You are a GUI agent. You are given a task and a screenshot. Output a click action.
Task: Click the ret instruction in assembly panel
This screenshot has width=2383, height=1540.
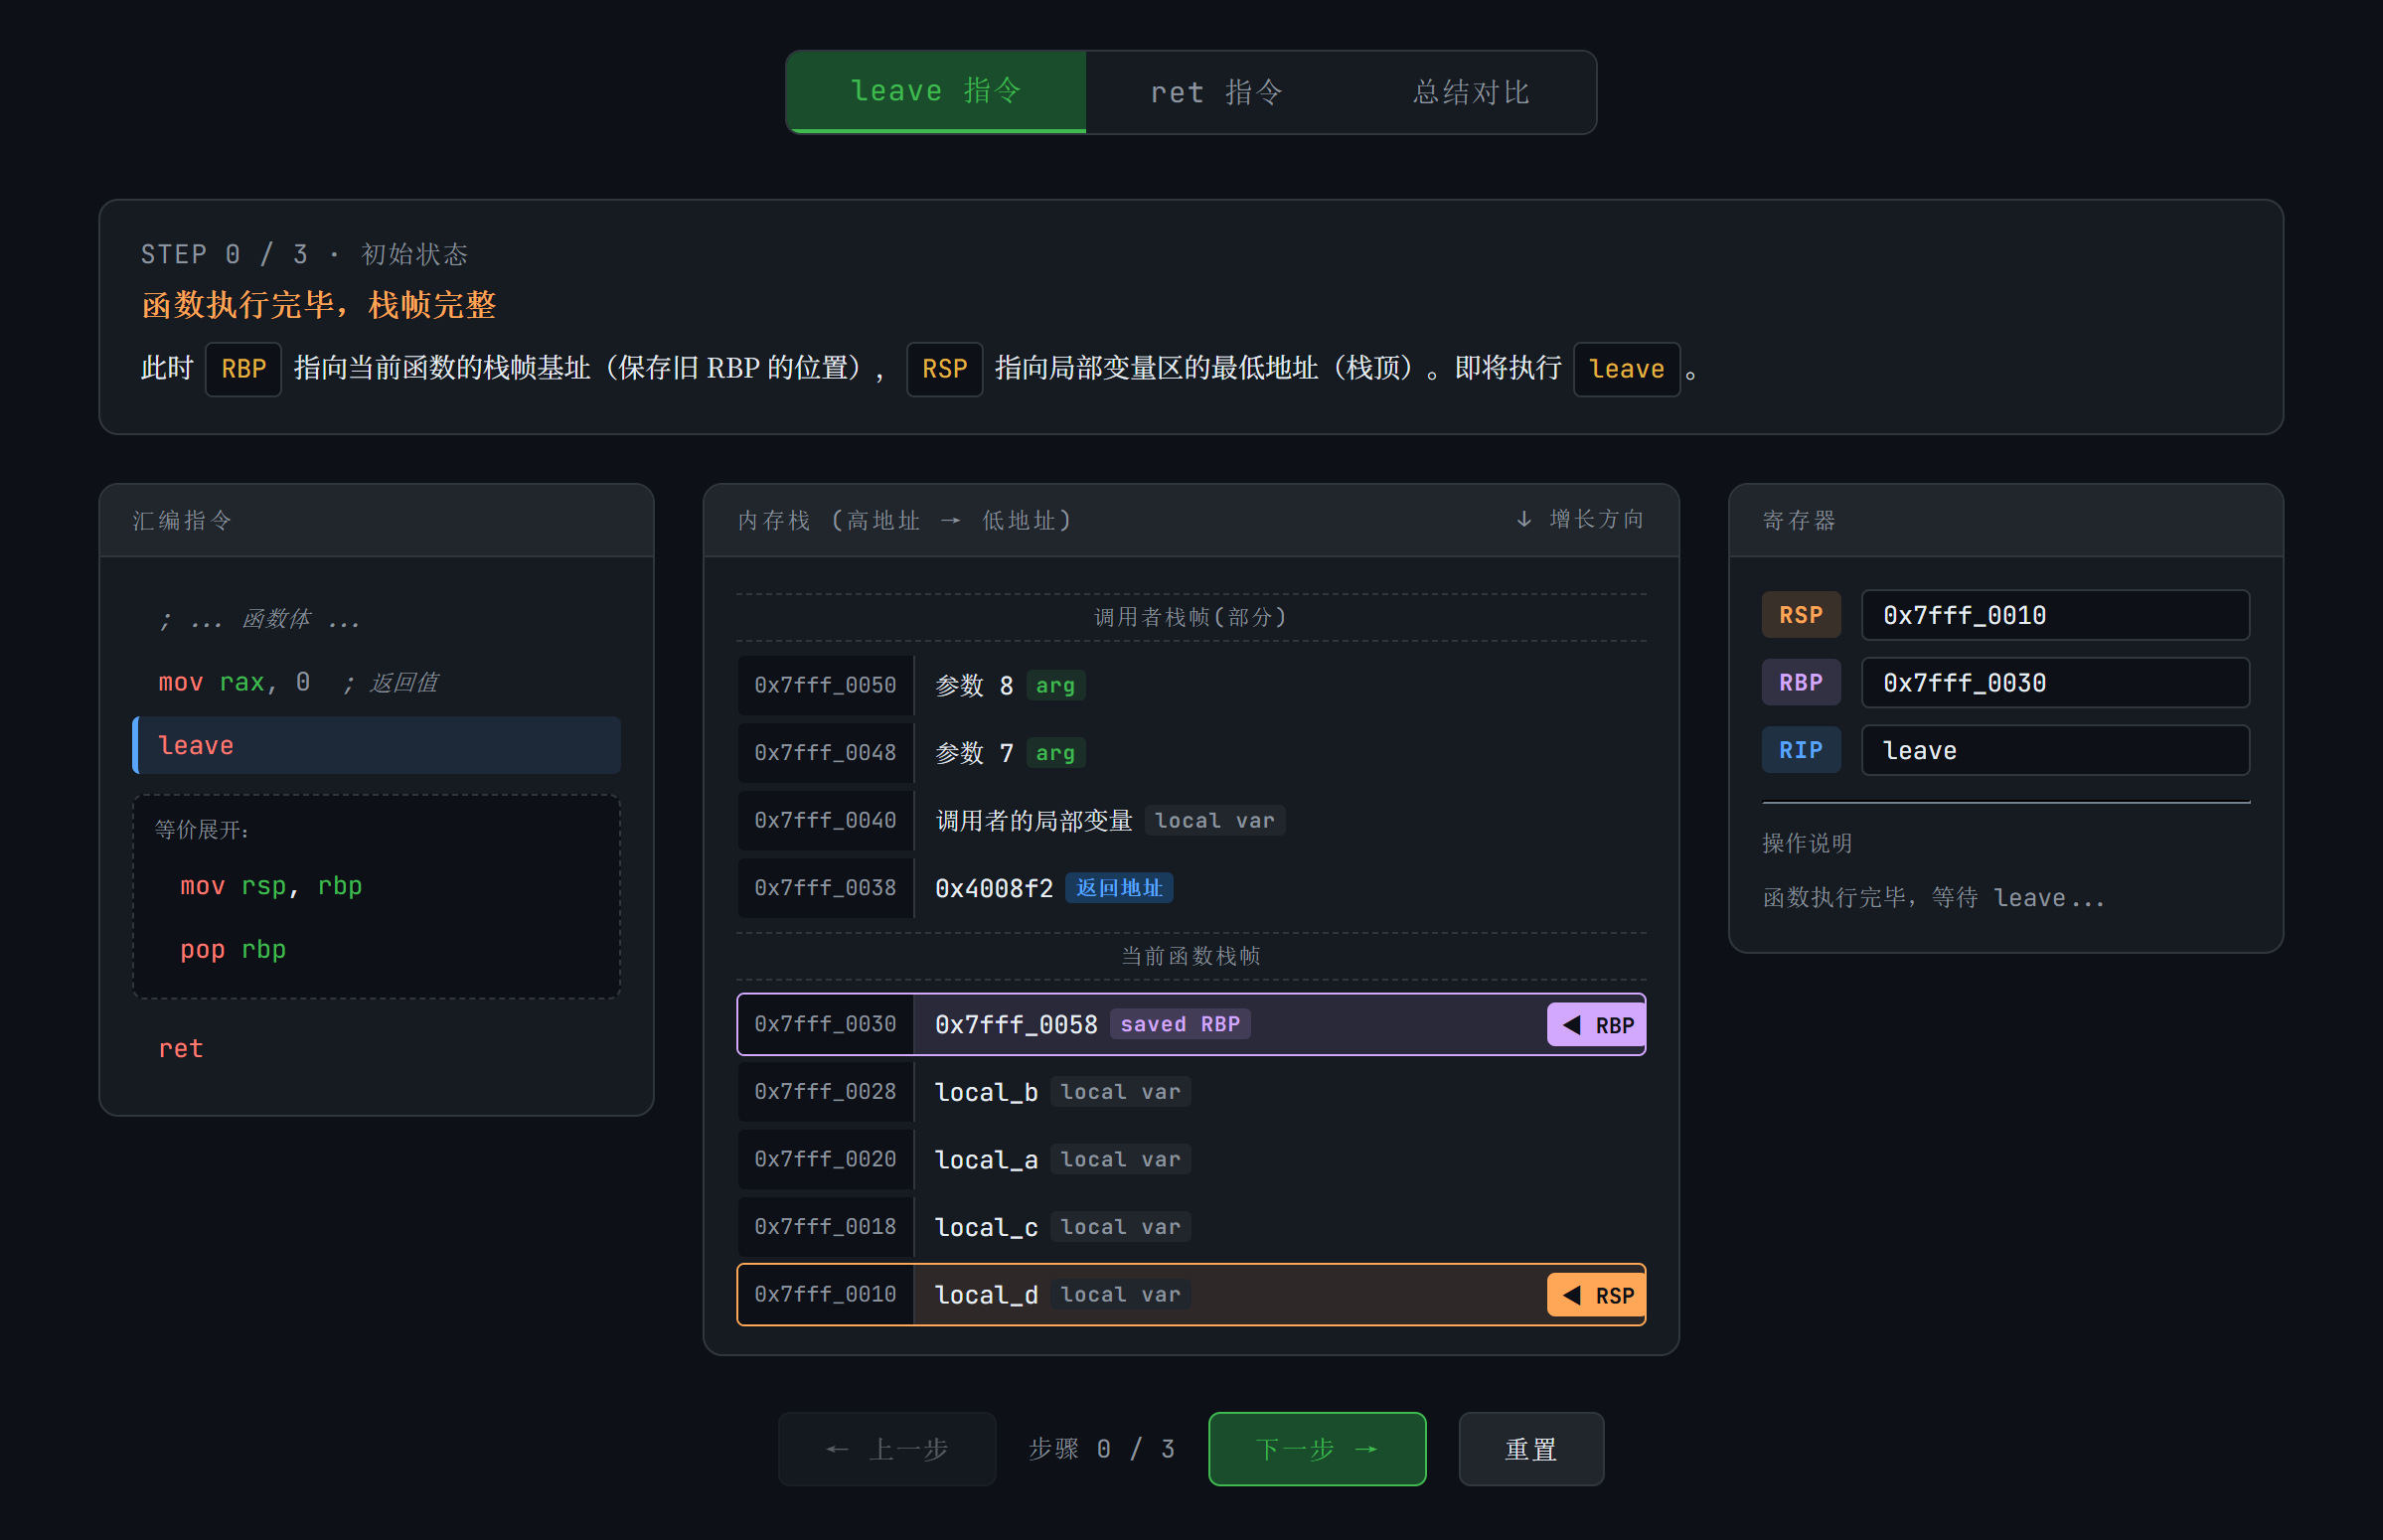point(181,1049)
